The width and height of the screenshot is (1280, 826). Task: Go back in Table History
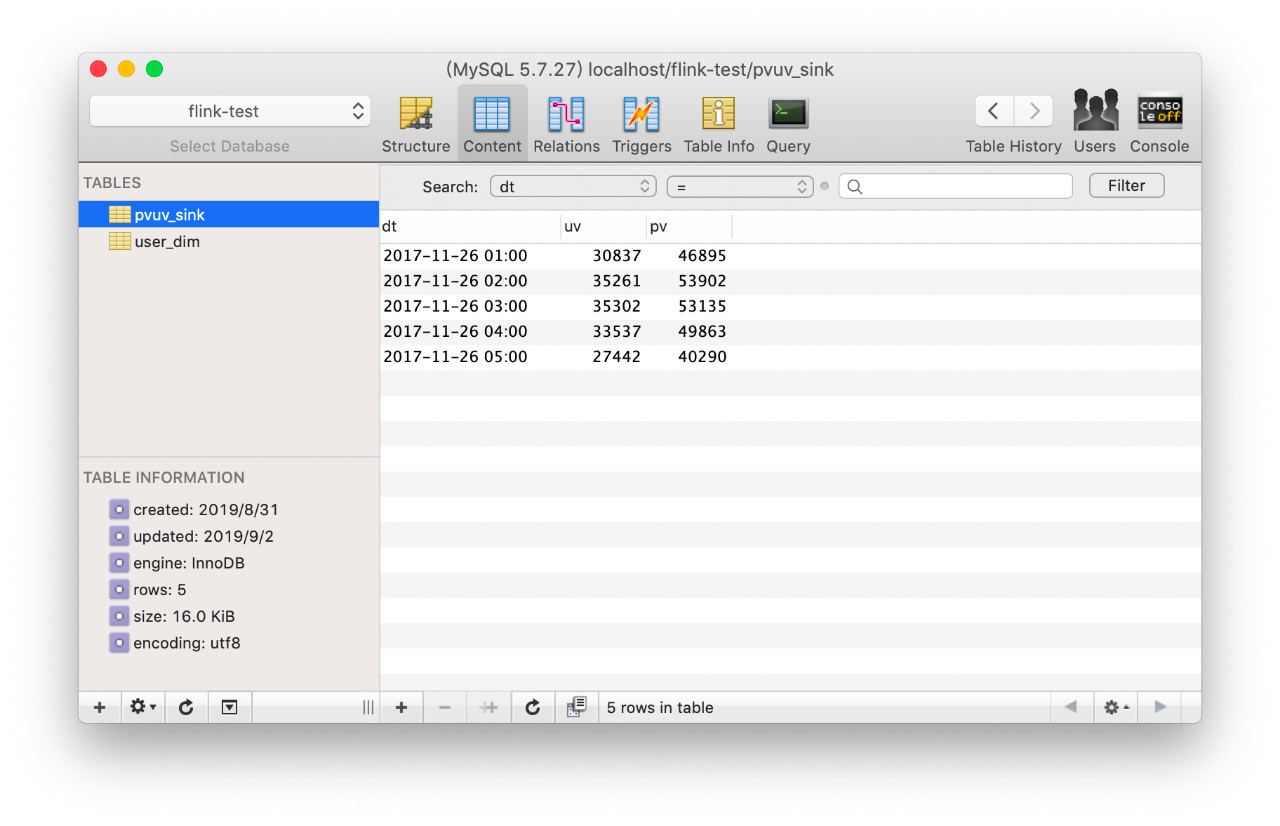point(994,110)
